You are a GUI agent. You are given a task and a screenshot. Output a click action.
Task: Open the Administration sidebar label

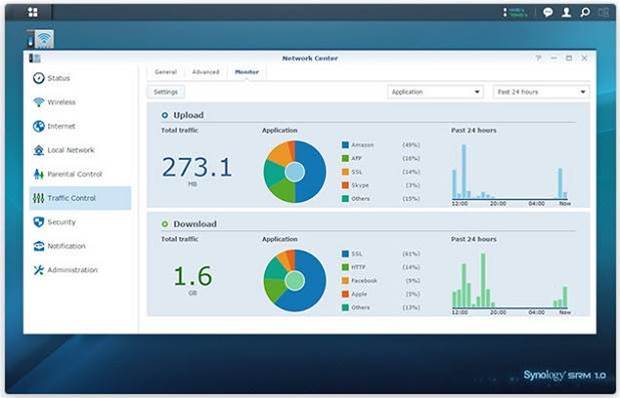click(x=72, y=270)
